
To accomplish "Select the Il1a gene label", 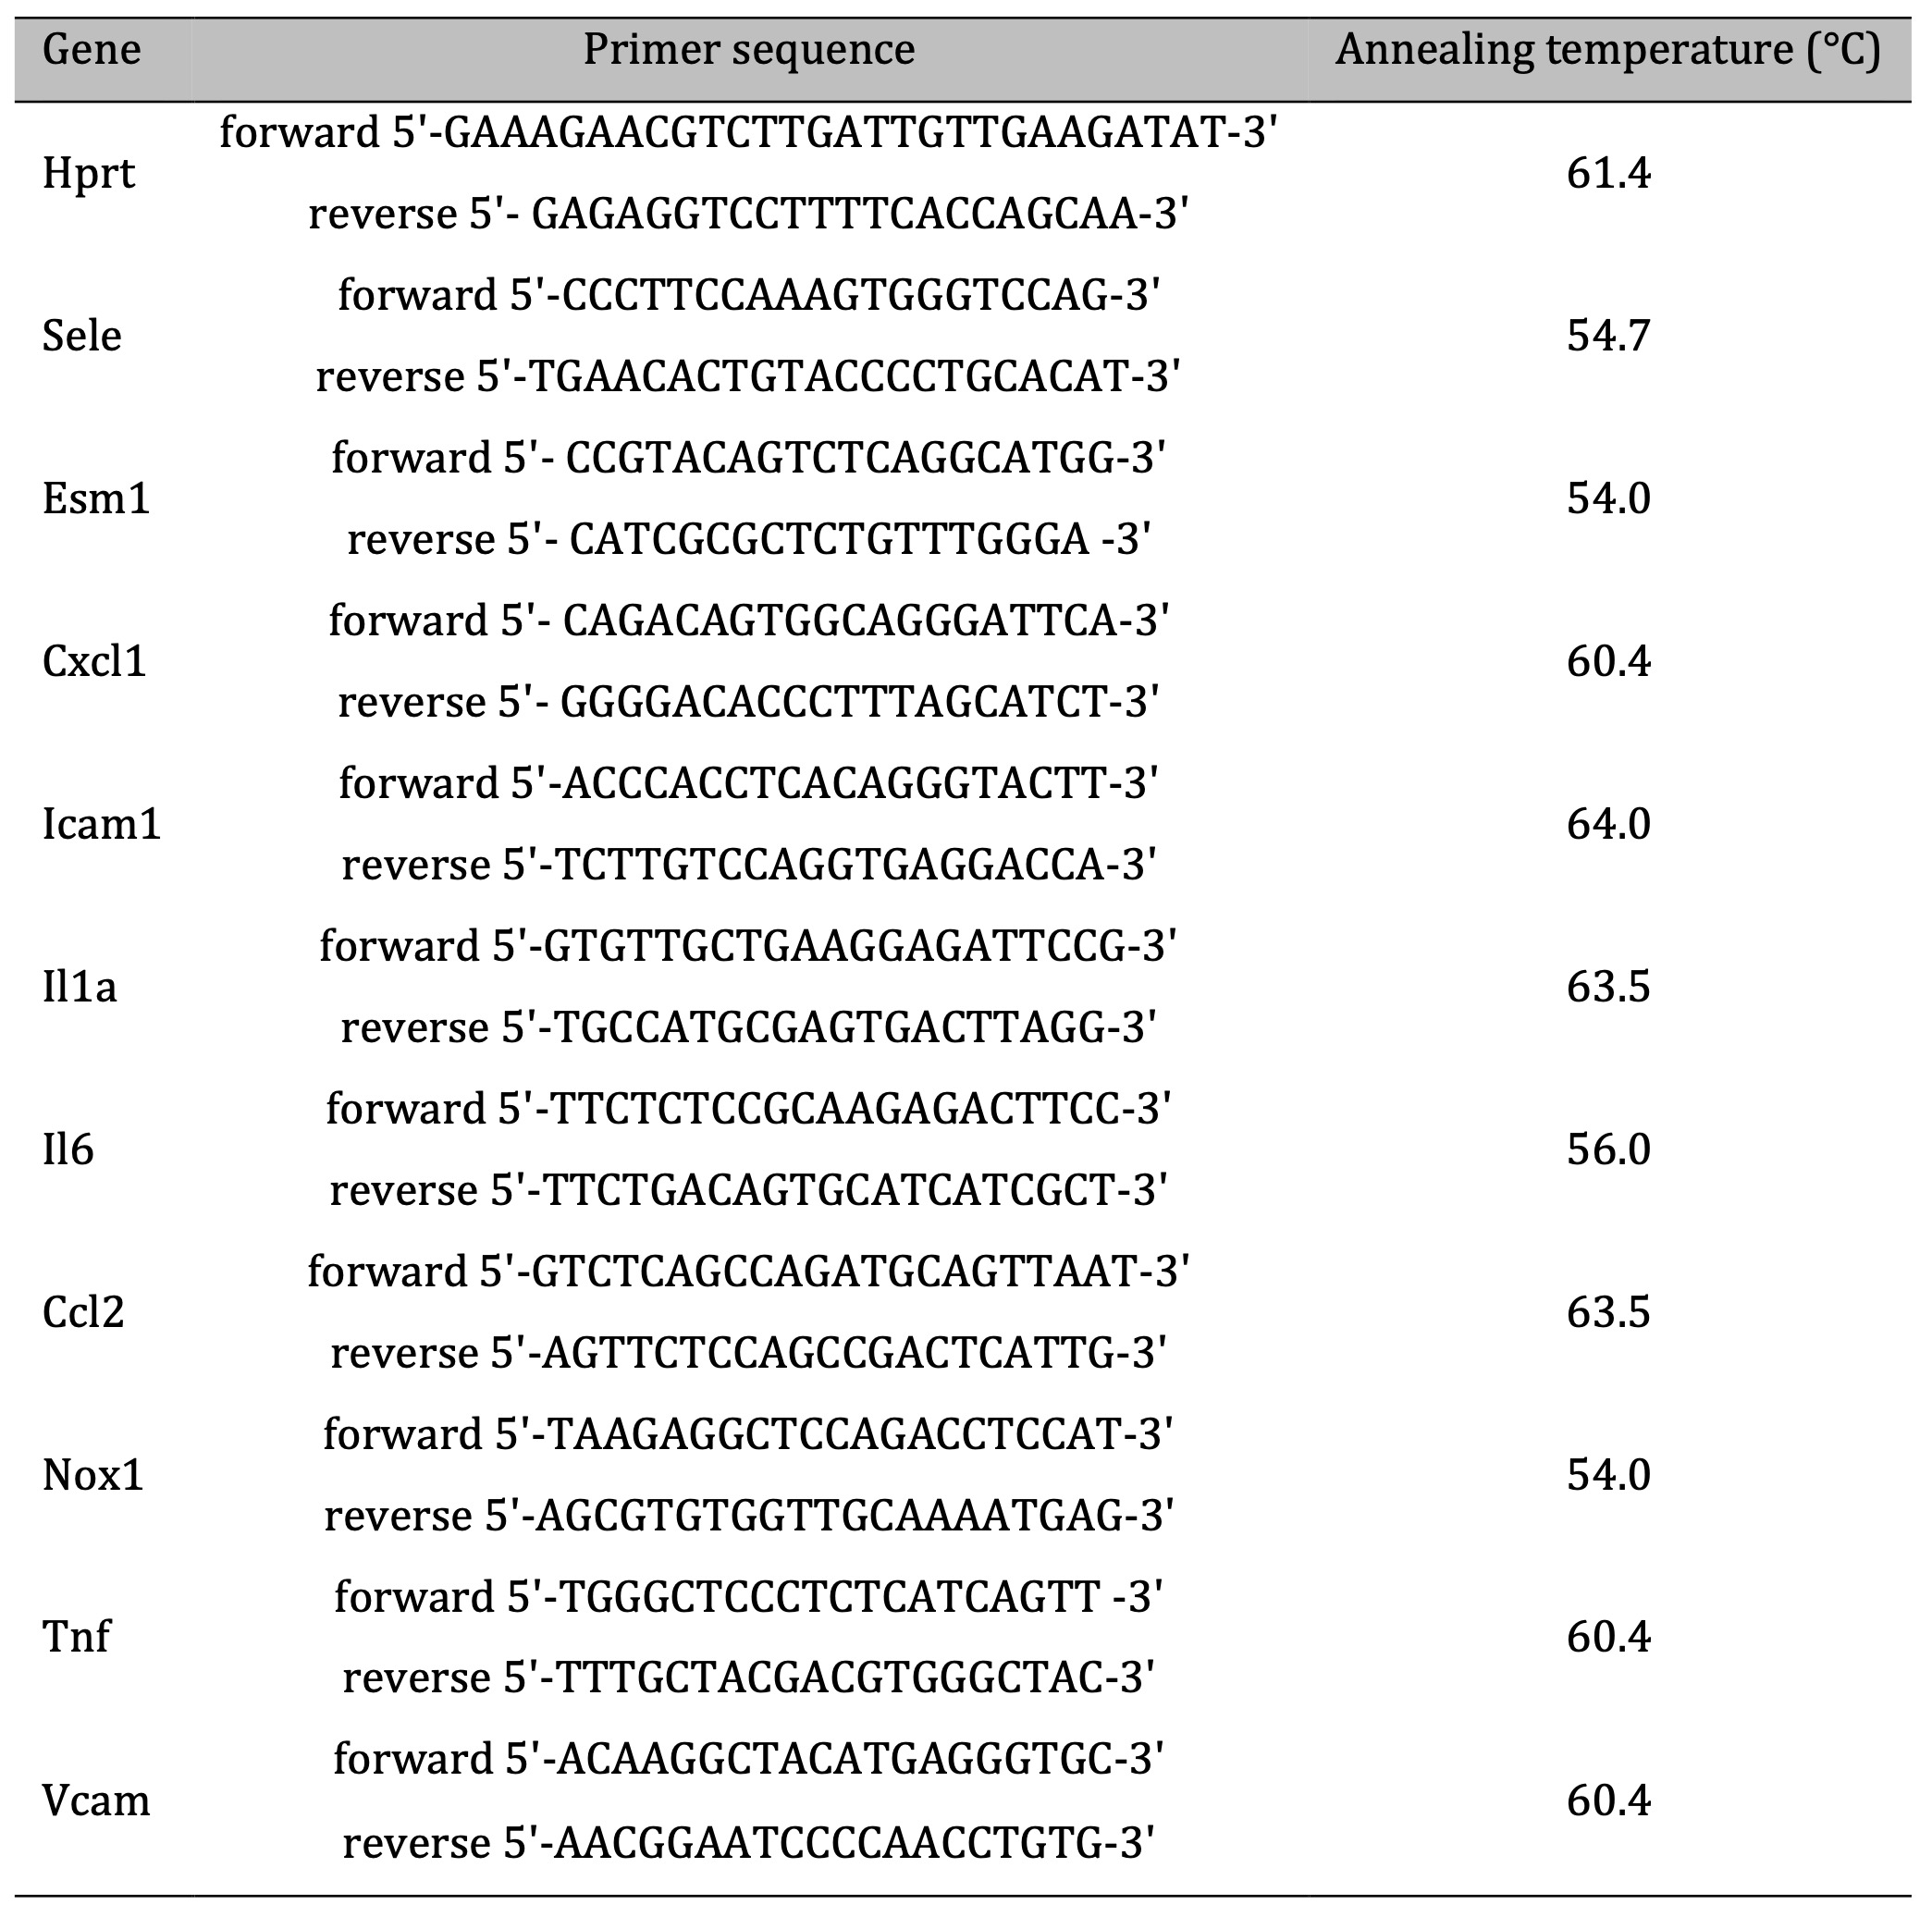I will tap(79, 987).
